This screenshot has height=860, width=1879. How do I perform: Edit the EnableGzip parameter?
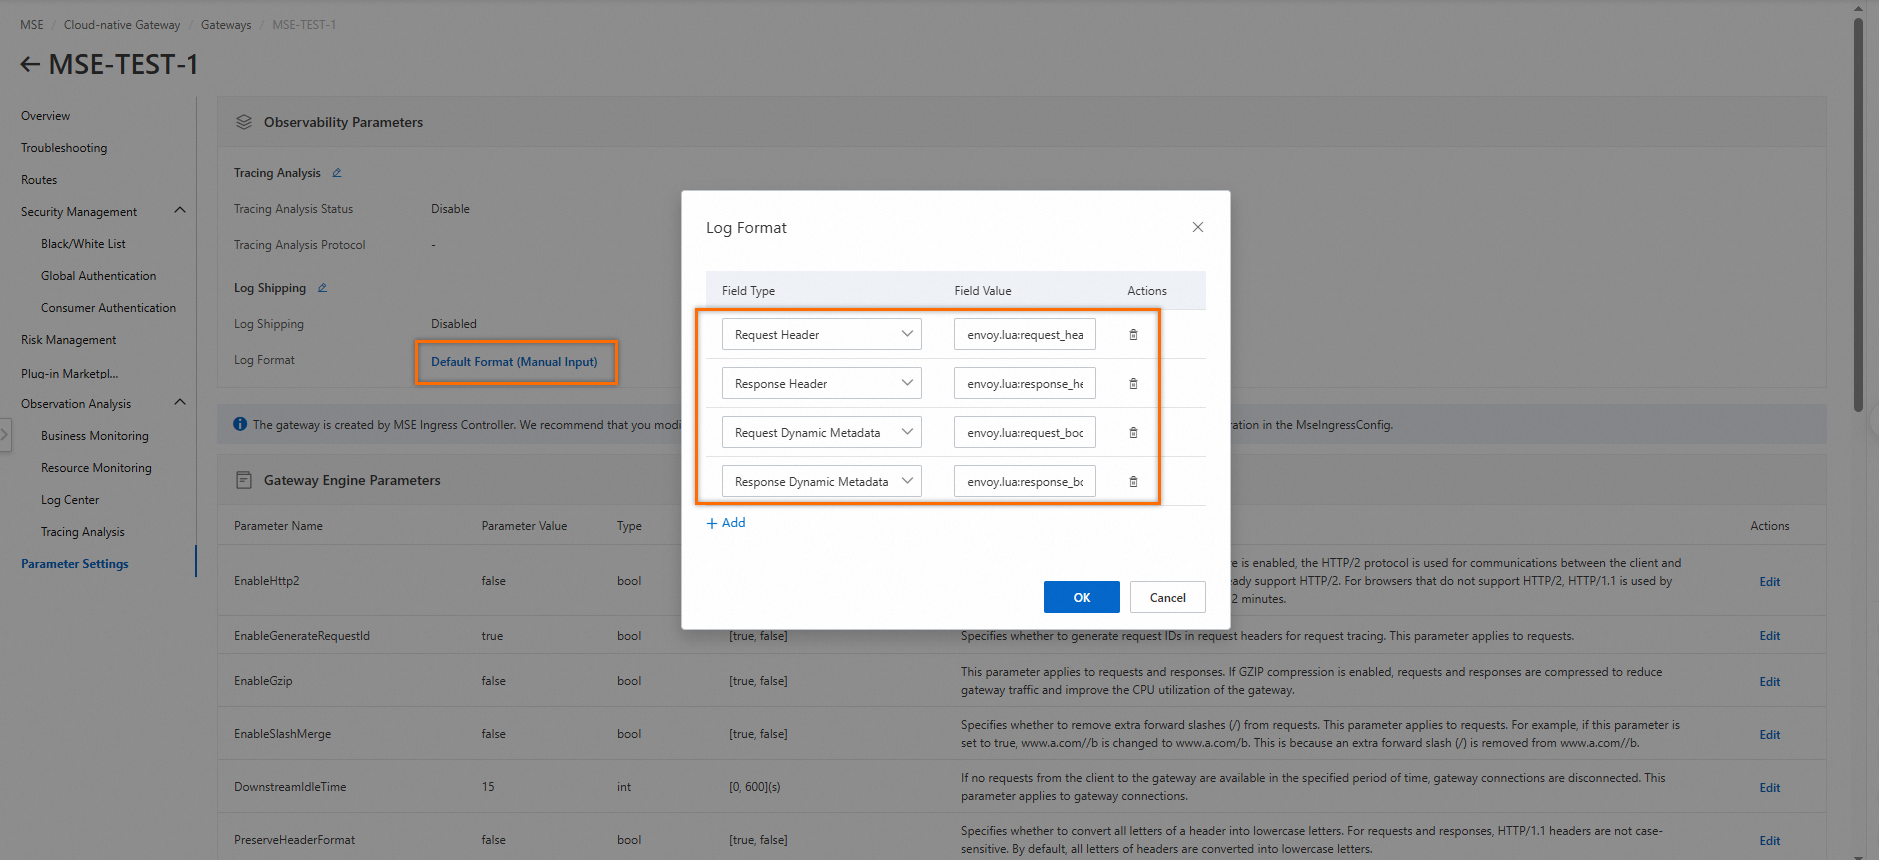point(1769,682)
